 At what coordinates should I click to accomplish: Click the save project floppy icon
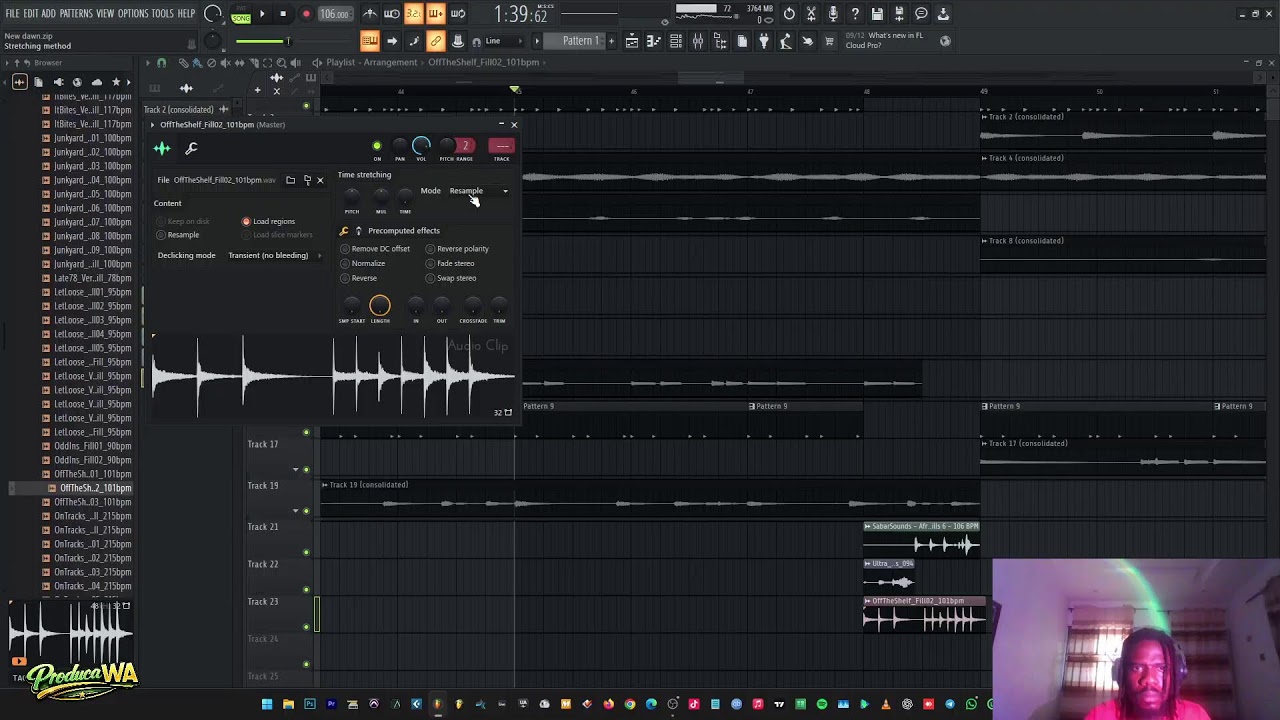[x=877, y=14]
